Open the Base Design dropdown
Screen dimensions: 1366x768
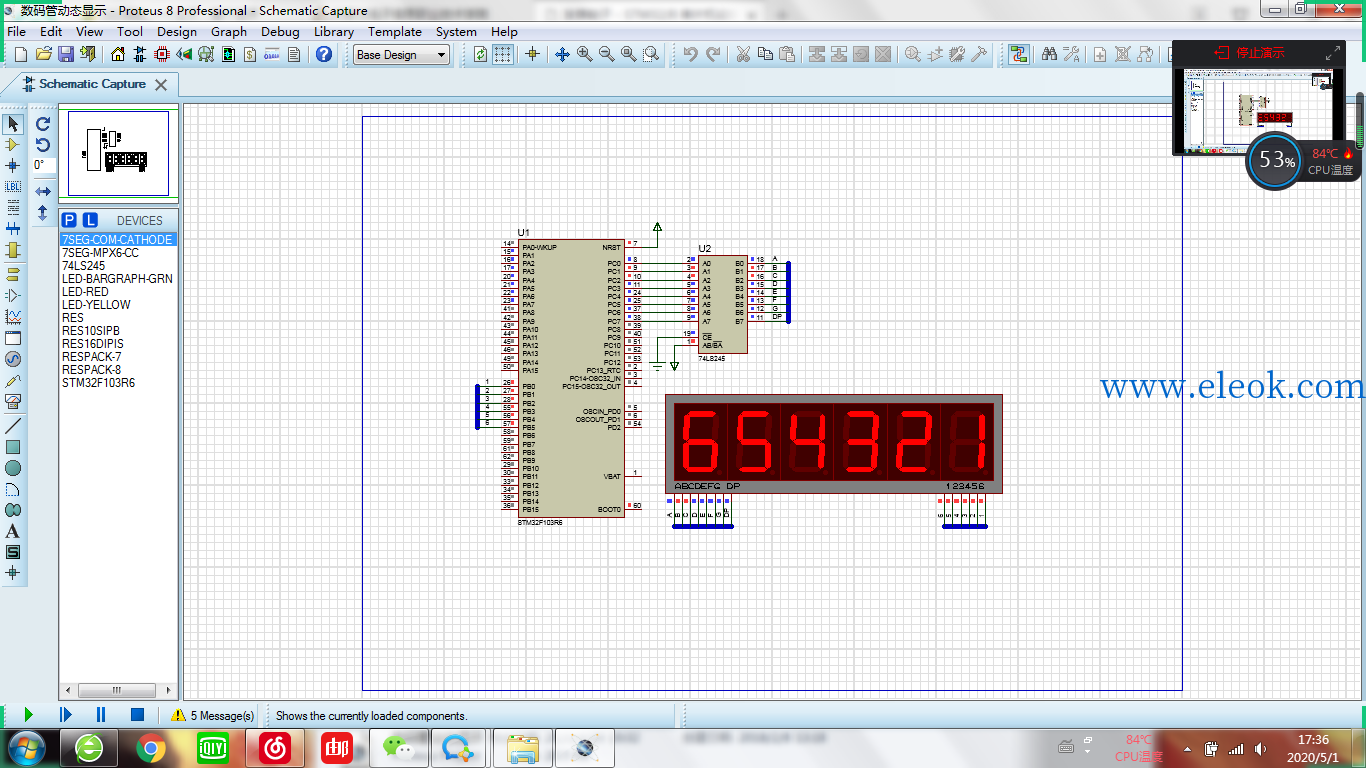tap(402, 55)
